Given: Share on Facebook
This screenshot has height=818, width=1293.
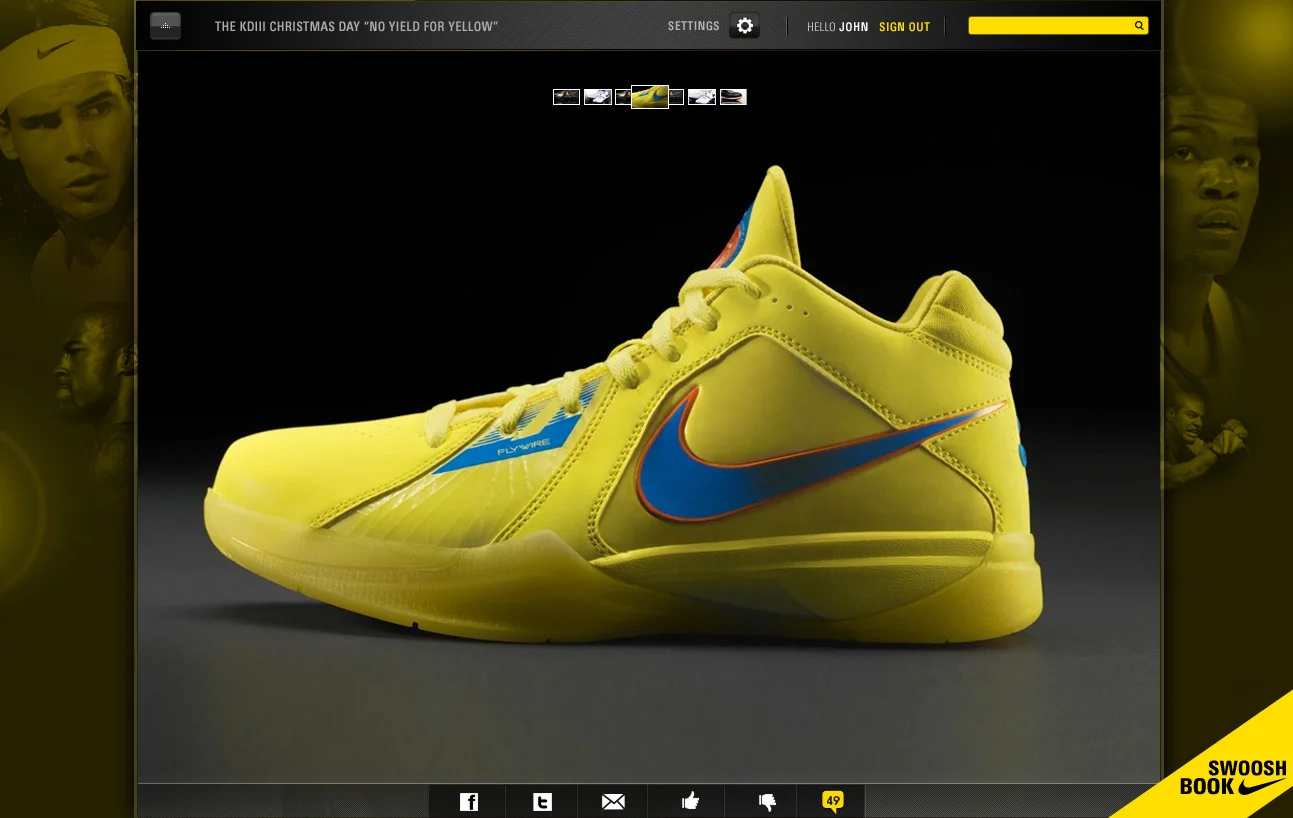Looking at the screenshot, I should coord(468,801).
